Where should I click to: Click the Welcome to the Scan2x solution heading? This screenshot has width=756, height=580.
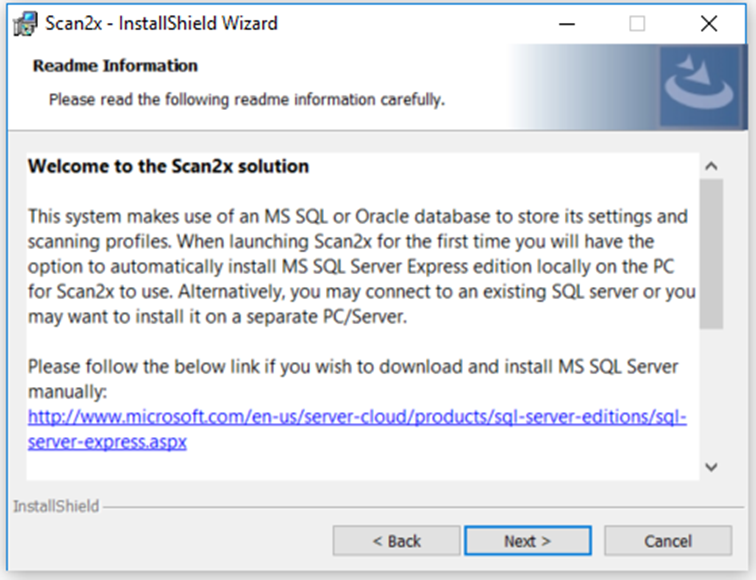168,166
